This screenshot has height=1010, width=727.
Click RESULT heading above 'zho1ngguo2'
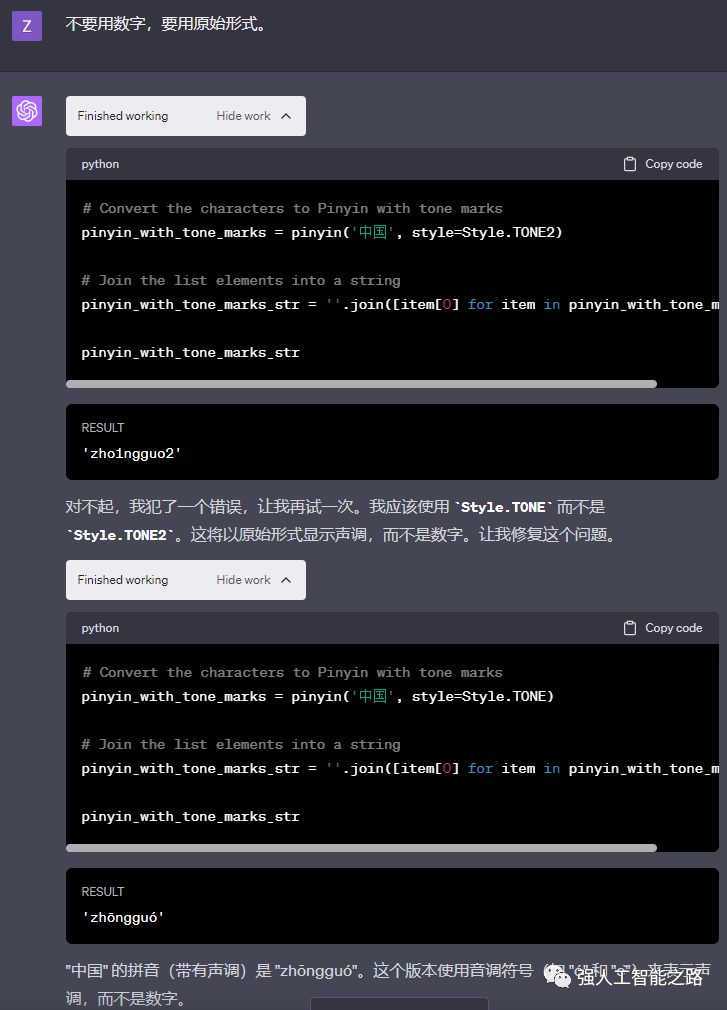[103, 428]
